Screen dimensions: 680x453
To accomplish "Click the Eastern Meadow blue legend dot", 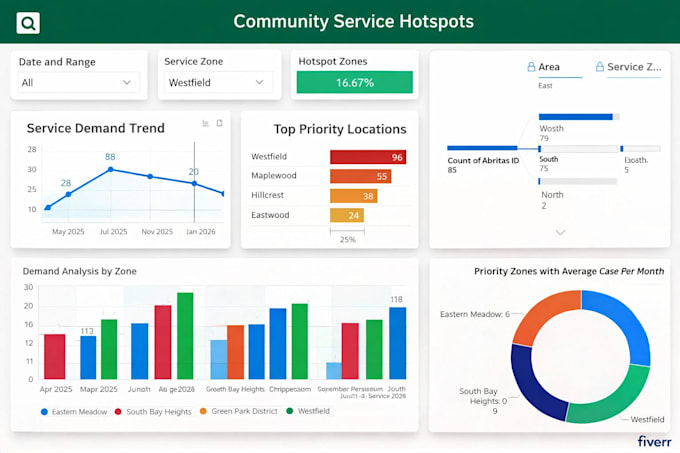I will point(44,412).
